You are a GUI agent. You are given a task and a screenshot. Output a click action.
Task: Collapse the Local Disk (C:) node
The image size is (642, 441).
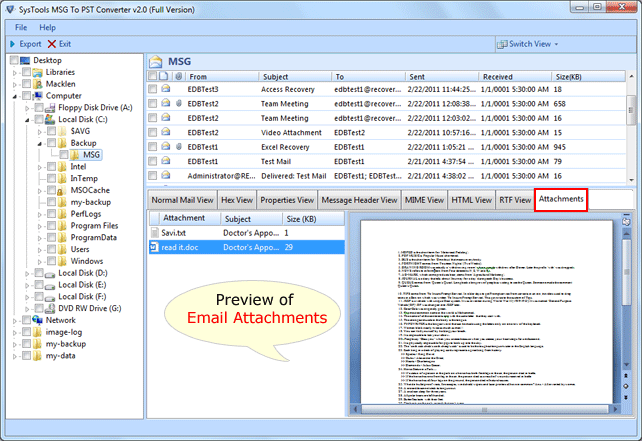27,120
